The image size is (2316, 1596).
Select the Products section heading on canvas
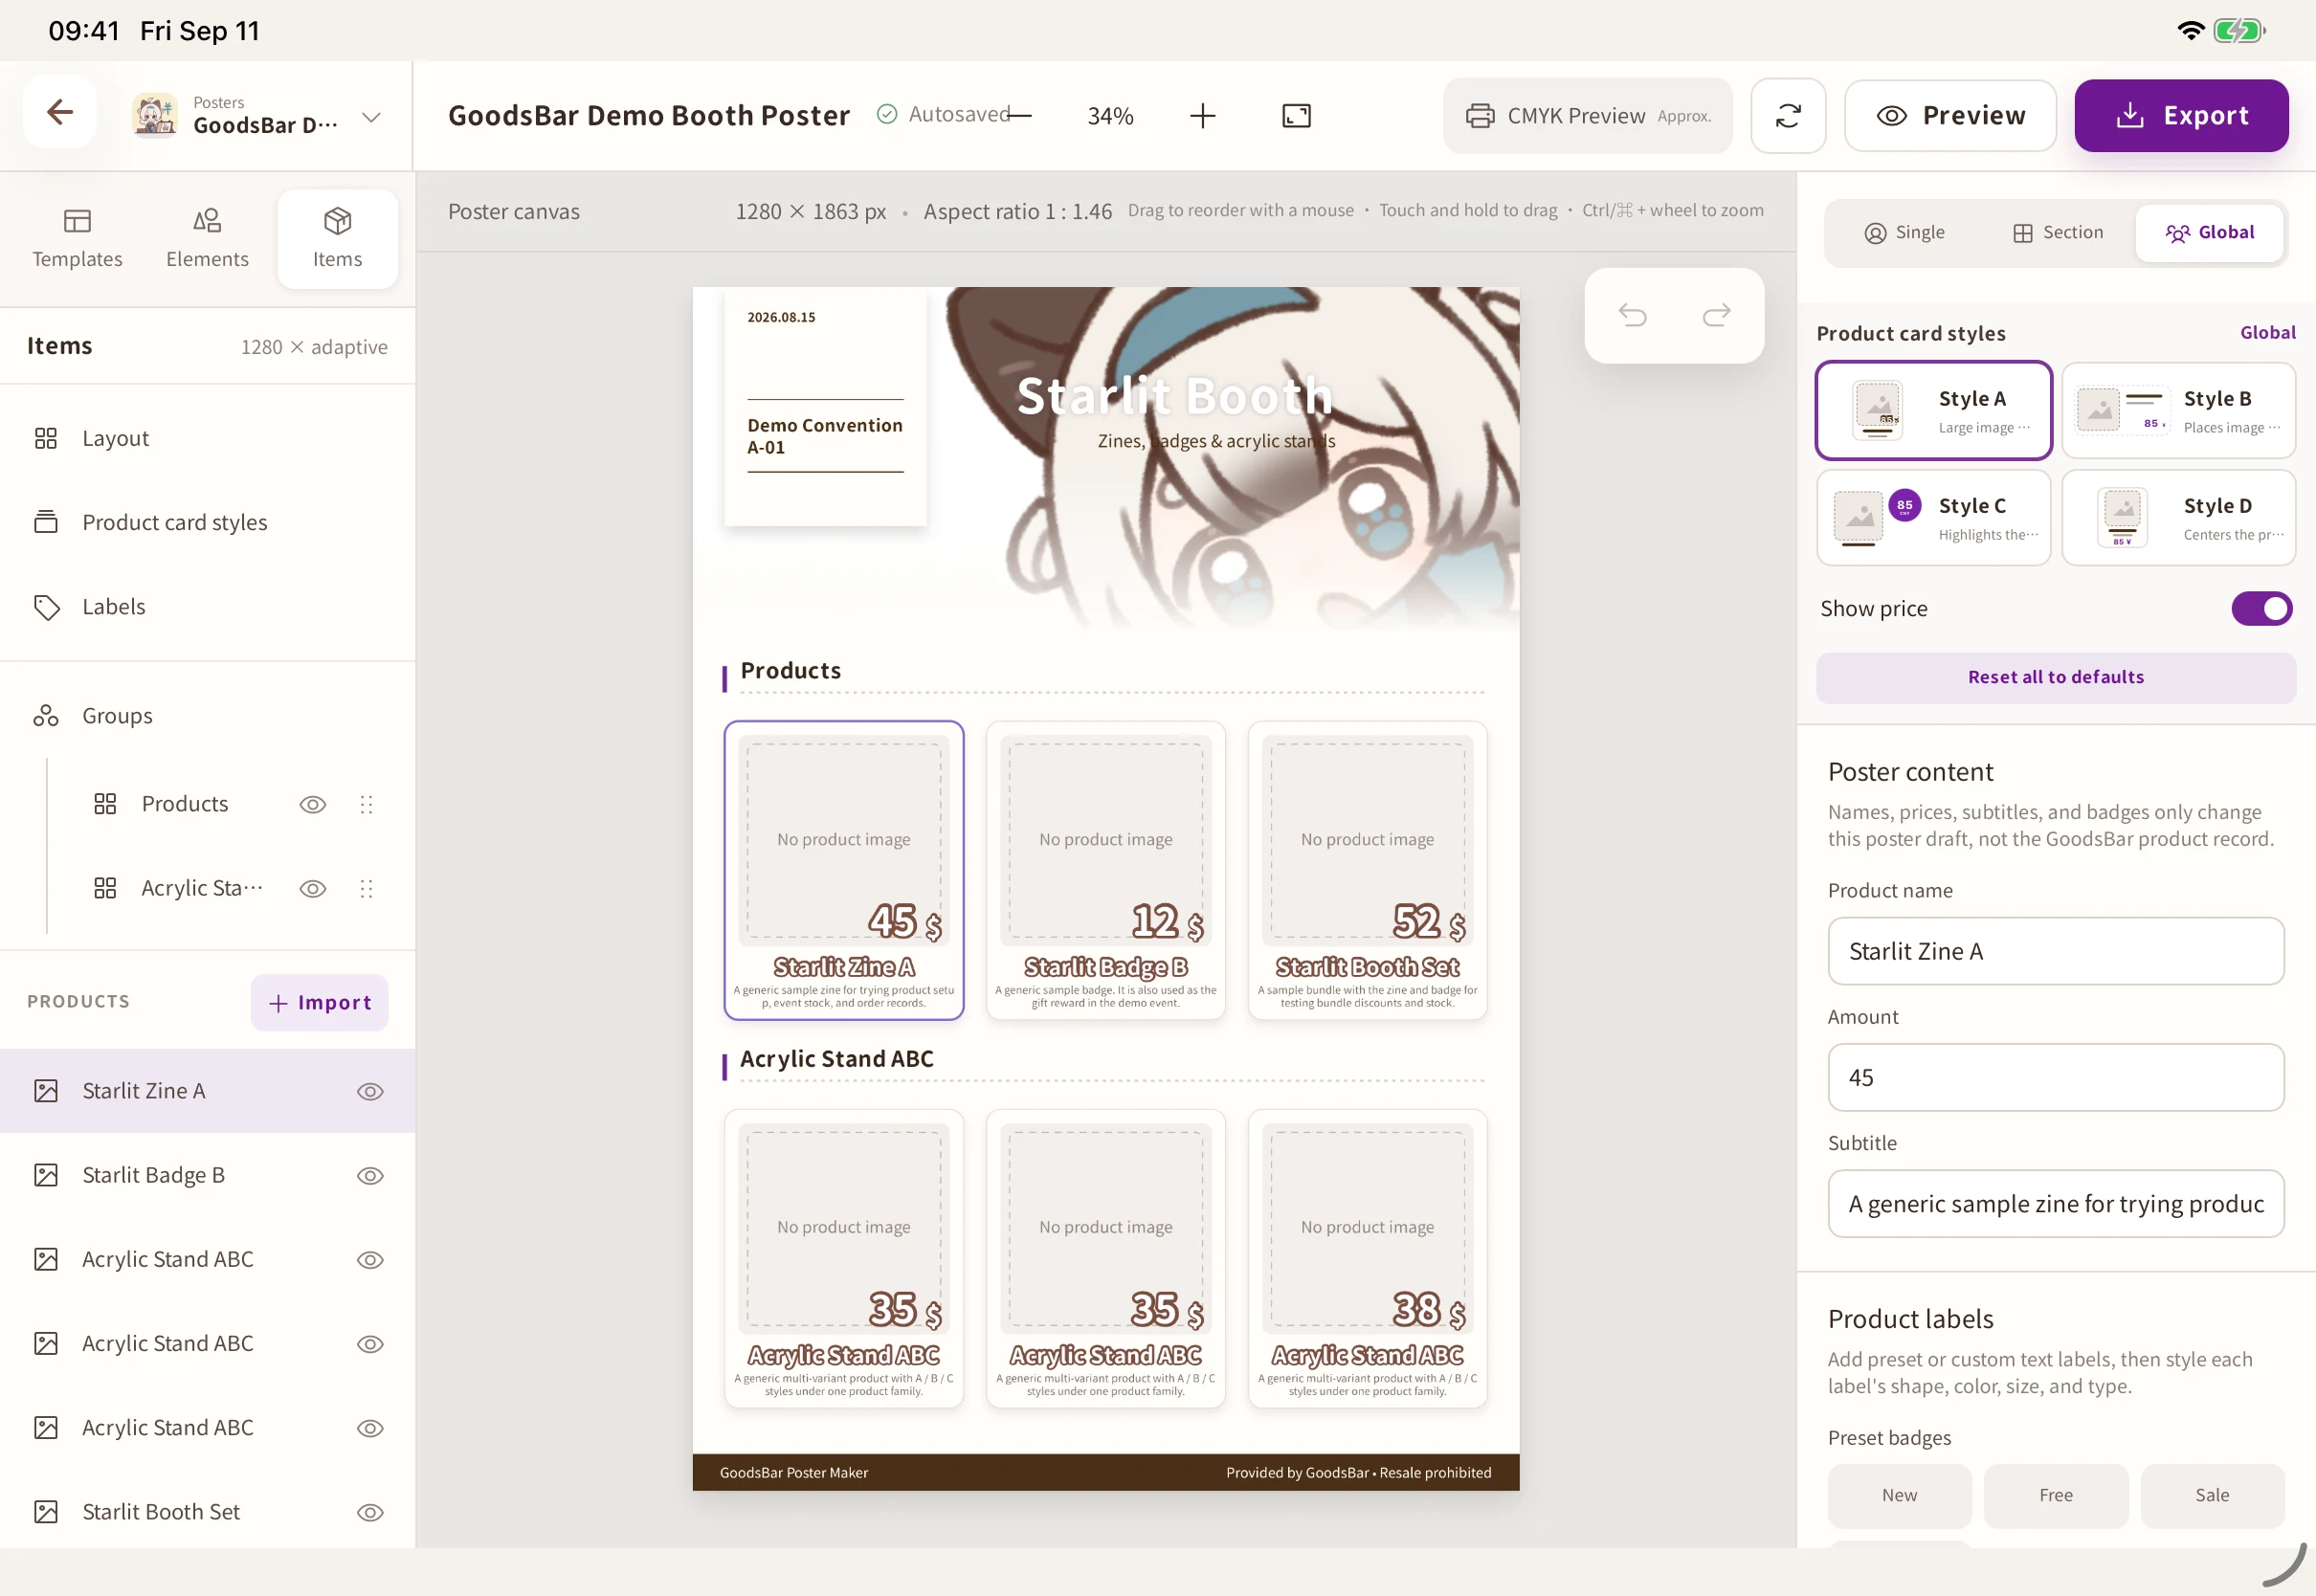(790, 671)
